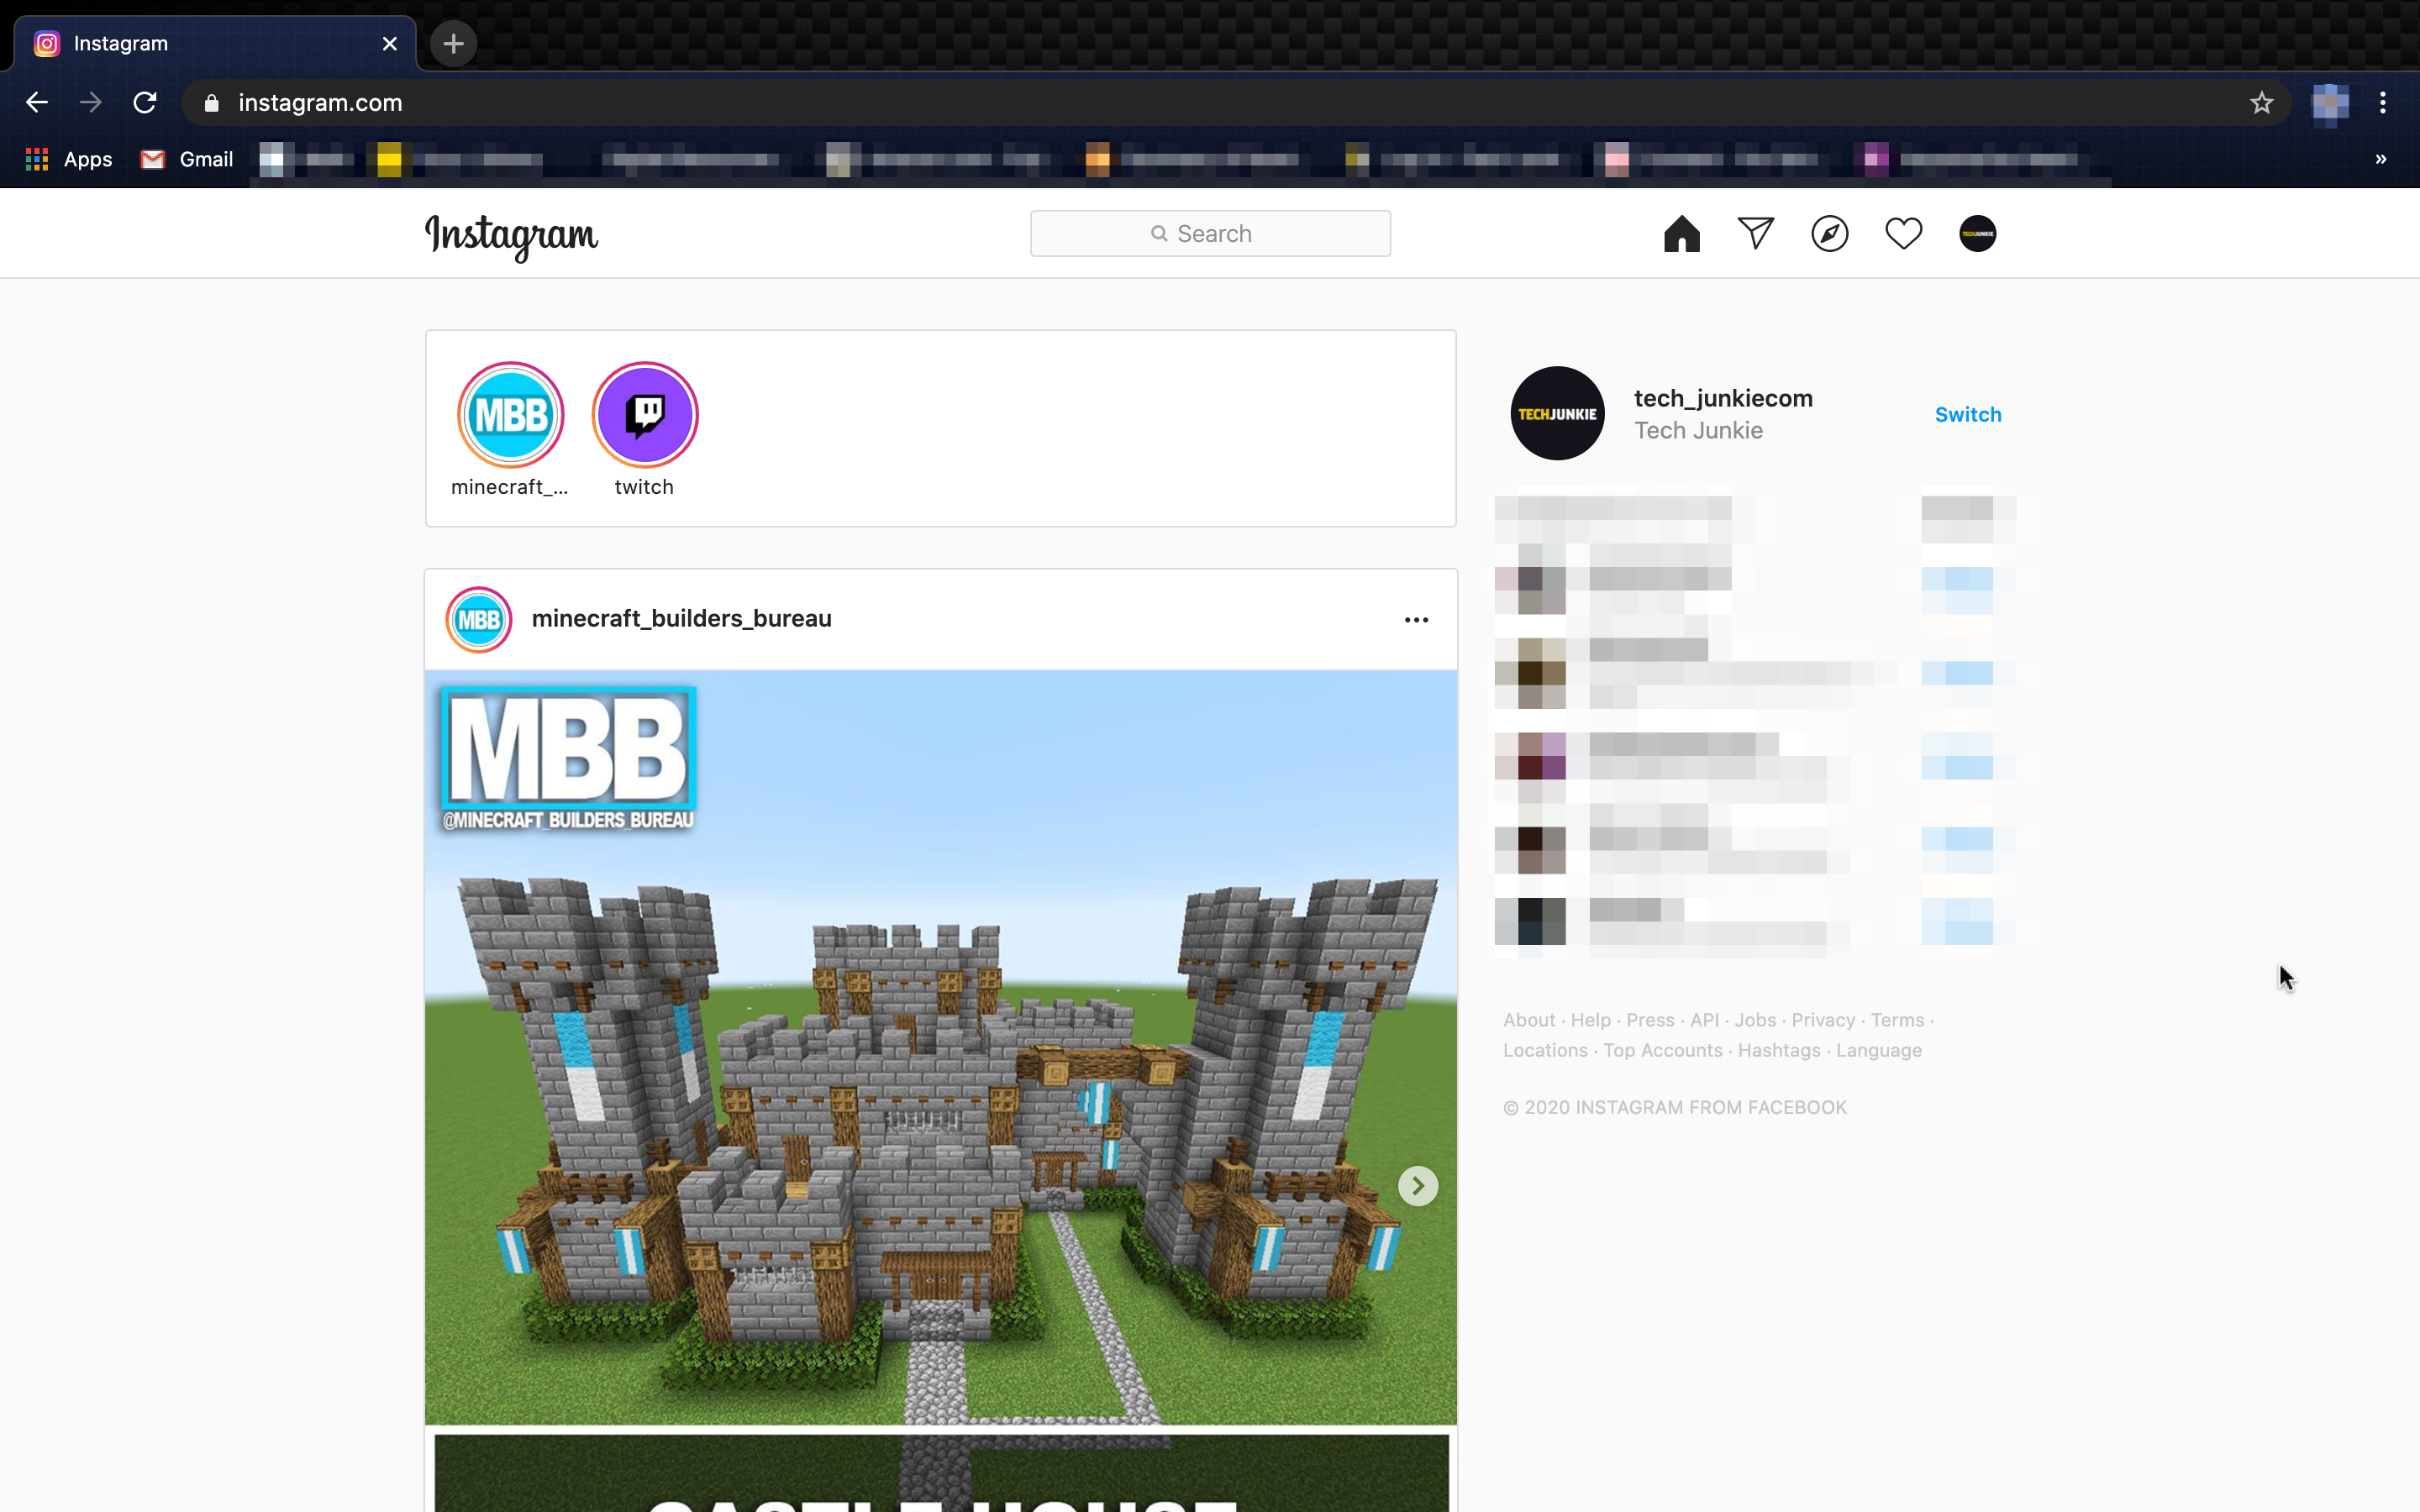This screenshot has width=2420, height=1512.
Task: Open the Jobs footer link
Action: coord(1755,1020)
